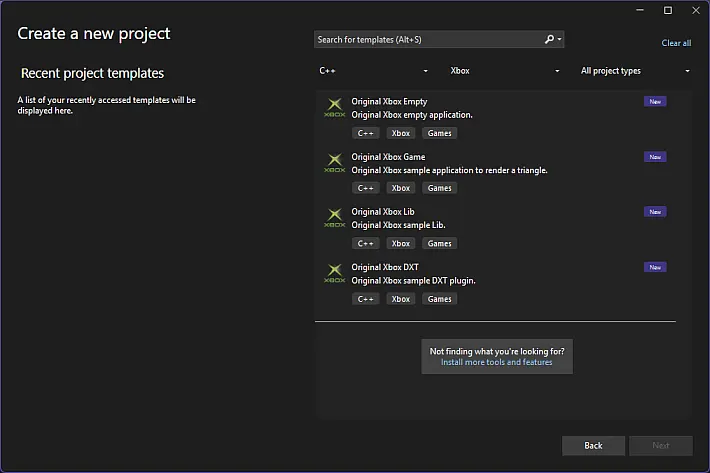The image size is (710, 473).
Task: Click C++ tag under Original Xbox Lib
Action: [x=365, y=244]
